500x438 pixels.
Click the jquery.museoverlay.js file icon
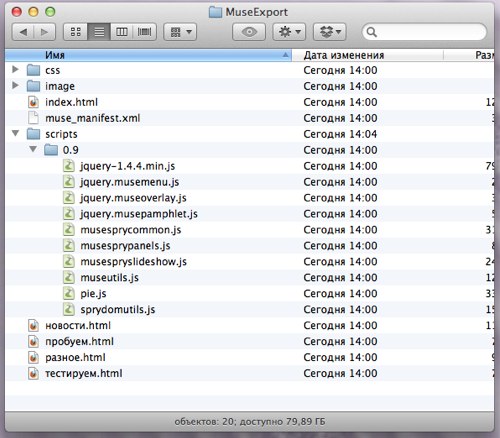[x=69, y=198]
